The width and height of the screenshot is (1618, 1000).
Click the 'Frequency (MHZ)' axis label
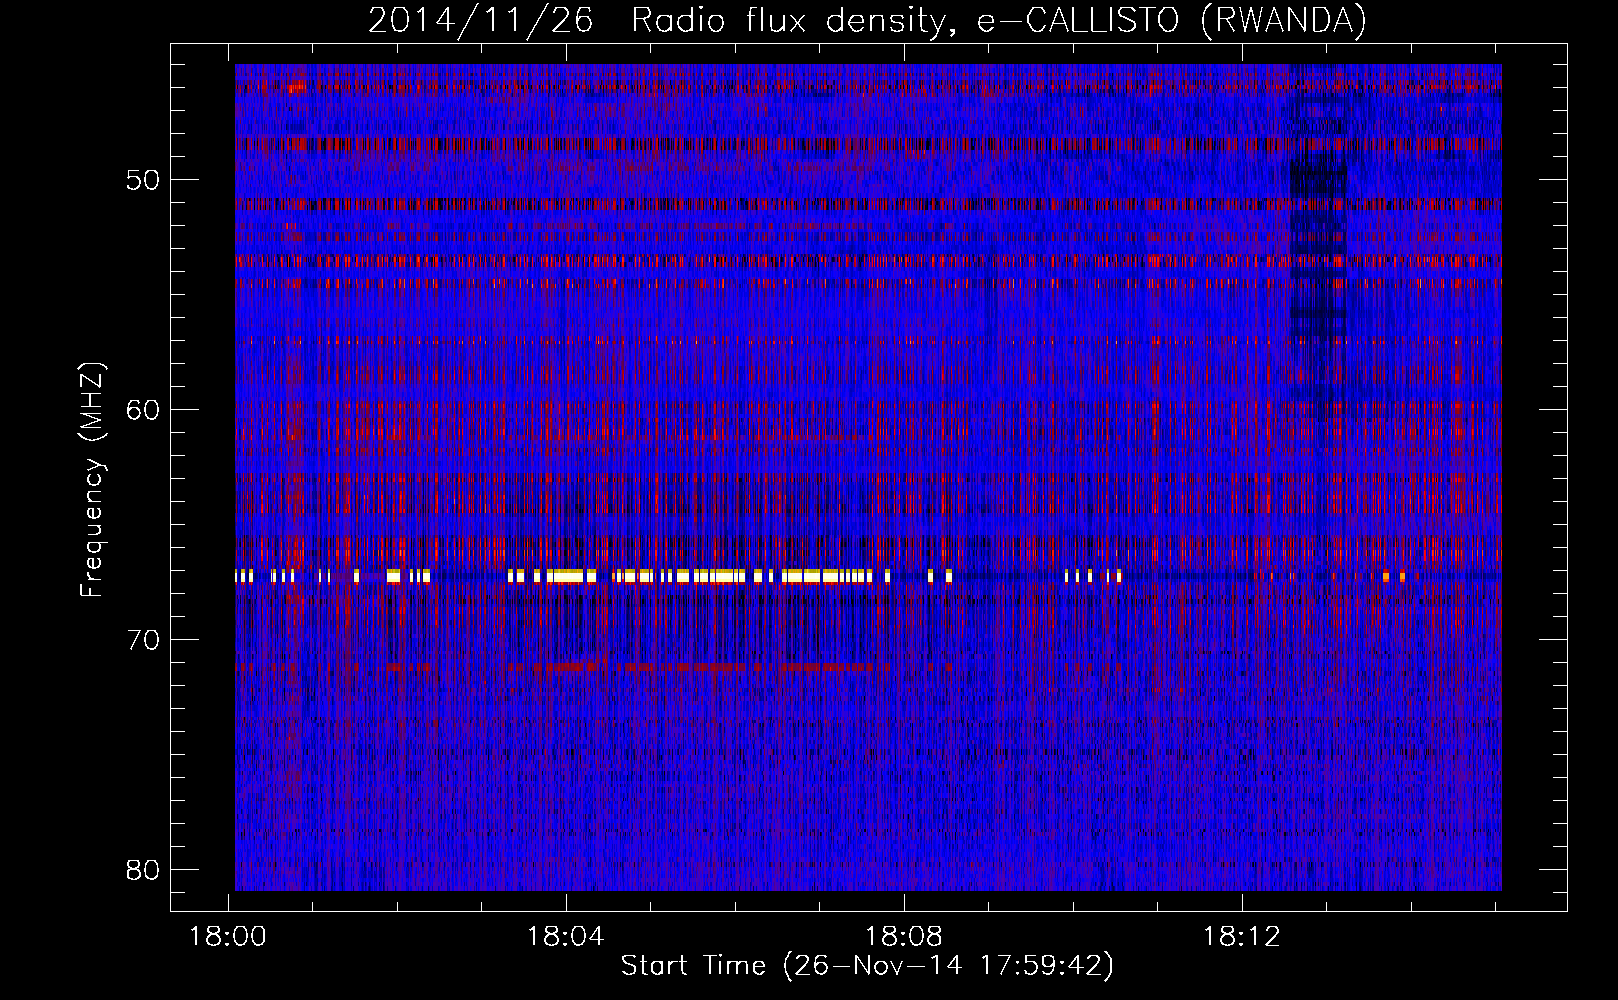92,480
